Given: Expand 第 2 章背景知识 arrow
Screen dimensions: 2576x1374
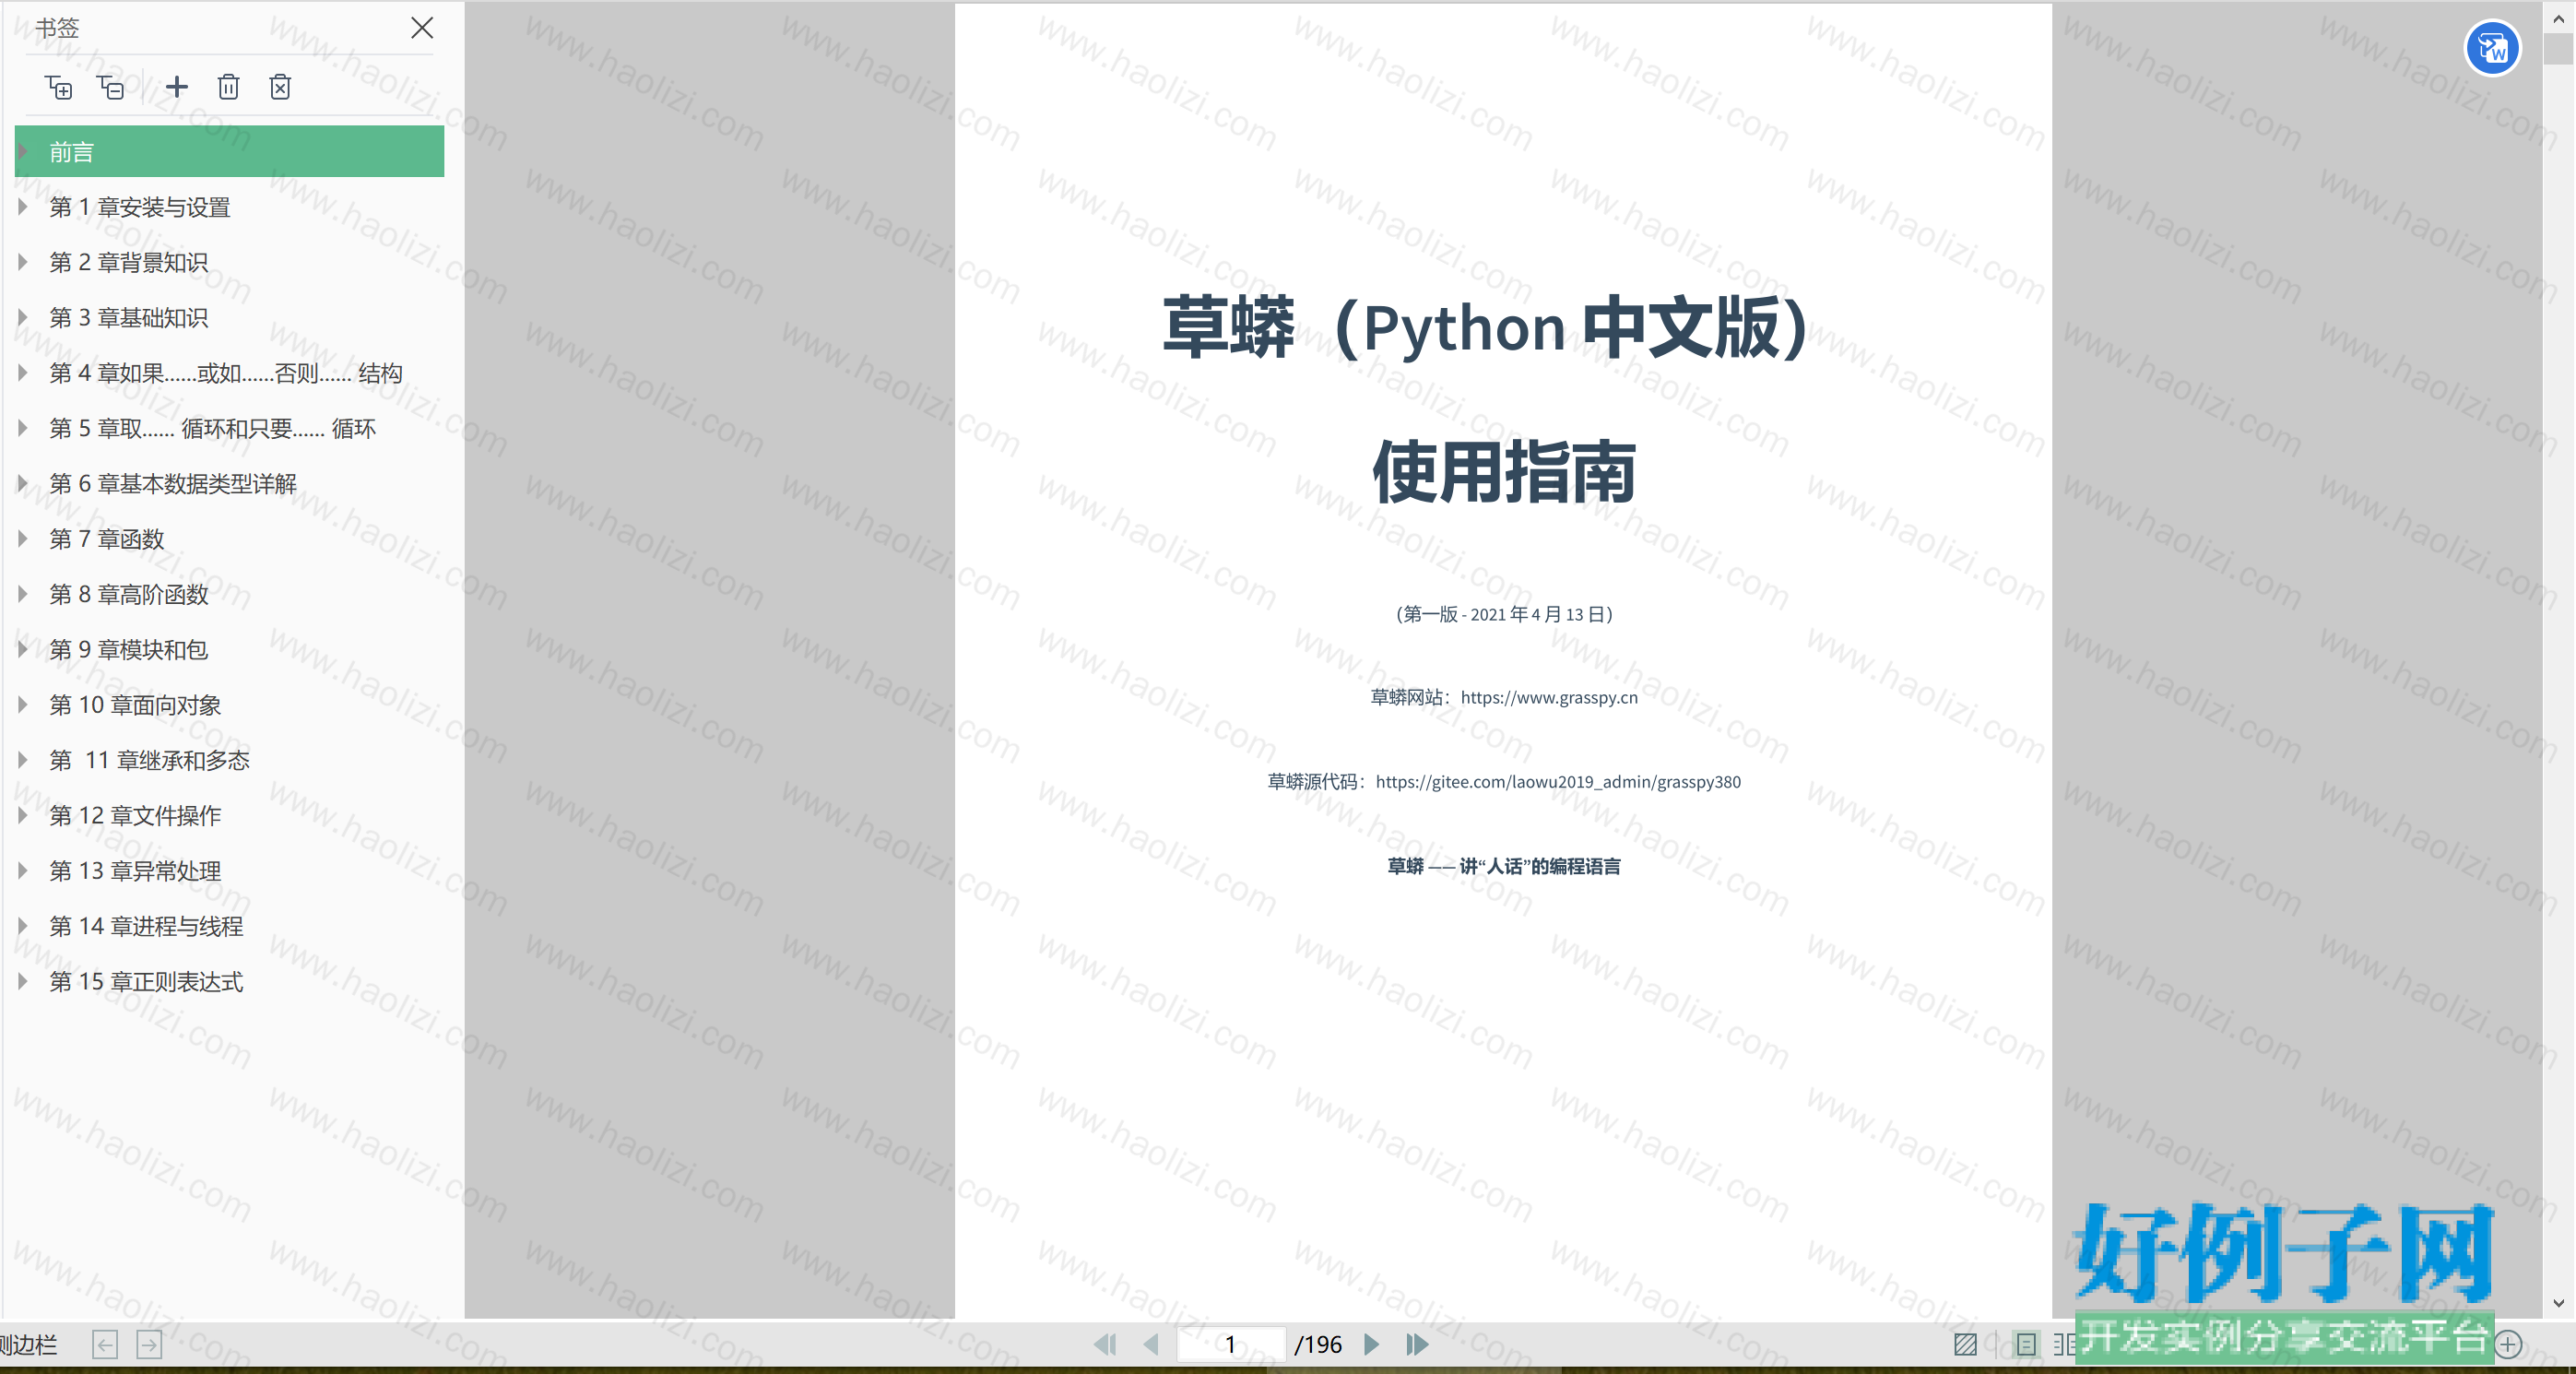Looking at the screenshot, I should [x=22, y=262].
